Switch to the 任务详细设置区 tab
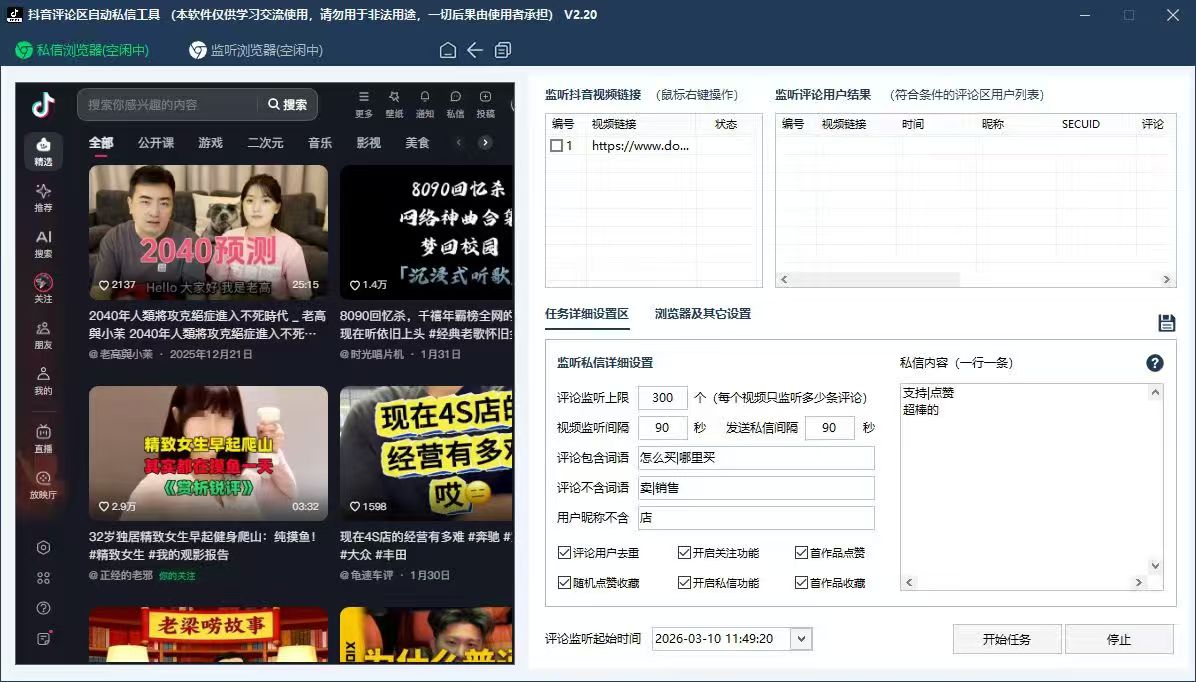The width and height of the screenshot is (1196, 682). (x=587, y=314)
